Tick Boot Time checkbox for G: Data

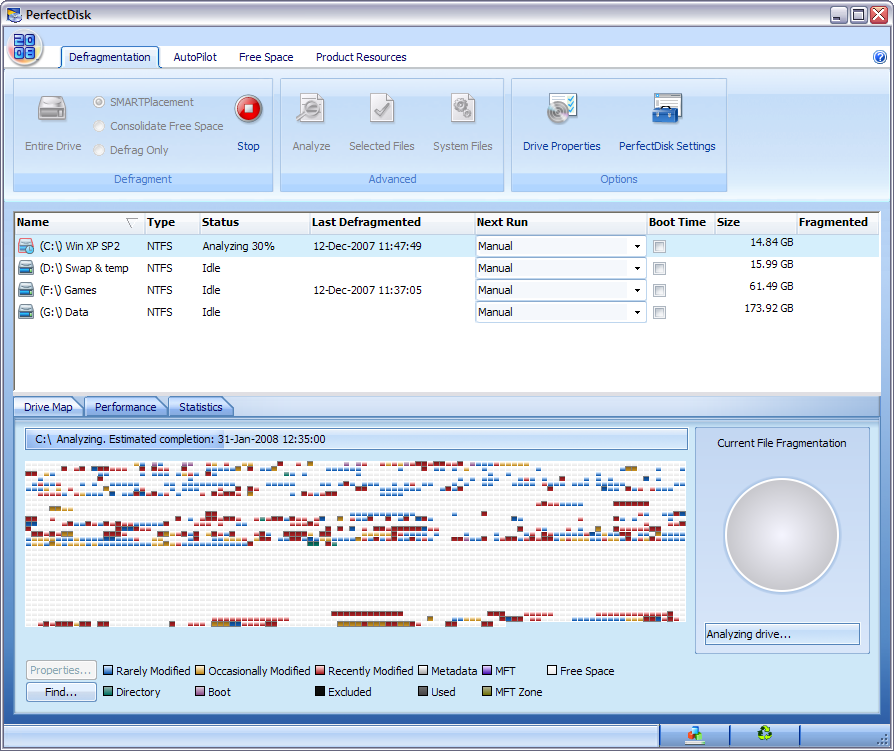(659, 312)
